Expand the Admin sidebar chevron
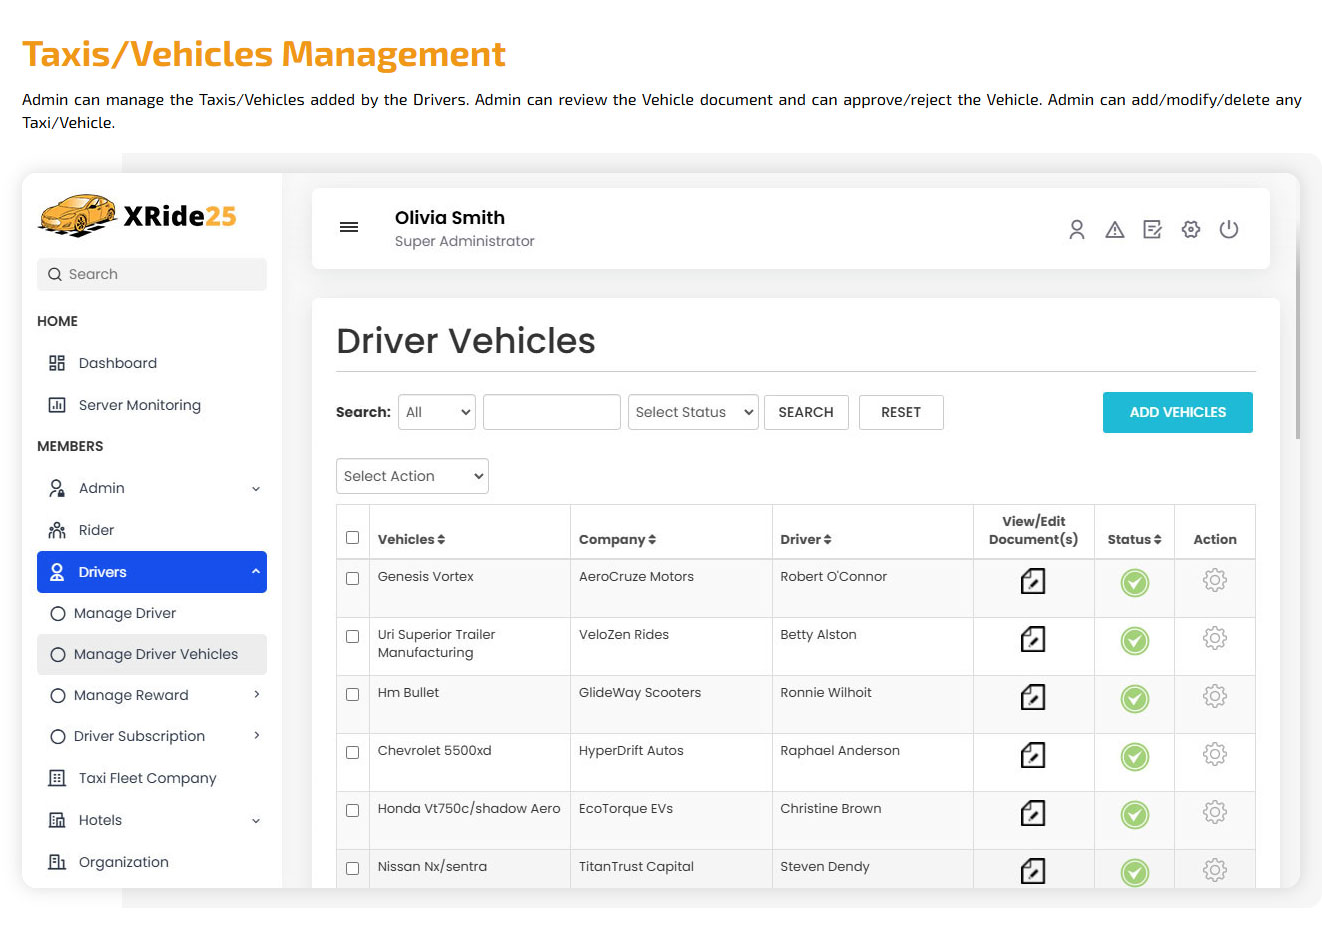Image resolution: width=1322 pixels, height=948 pixels. pyautogui.click(x=256, y=489)
